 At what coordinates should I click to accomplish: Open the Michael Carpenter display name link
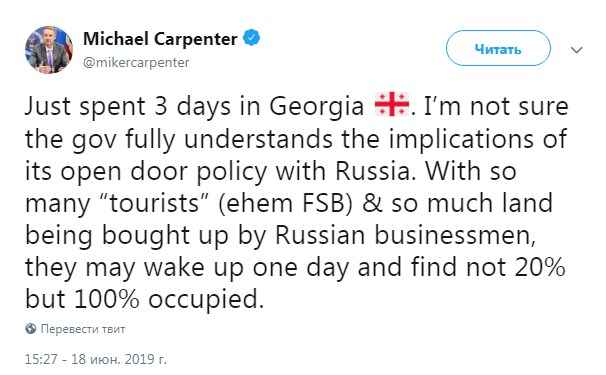pyautogui.click(x=160, y=39)
